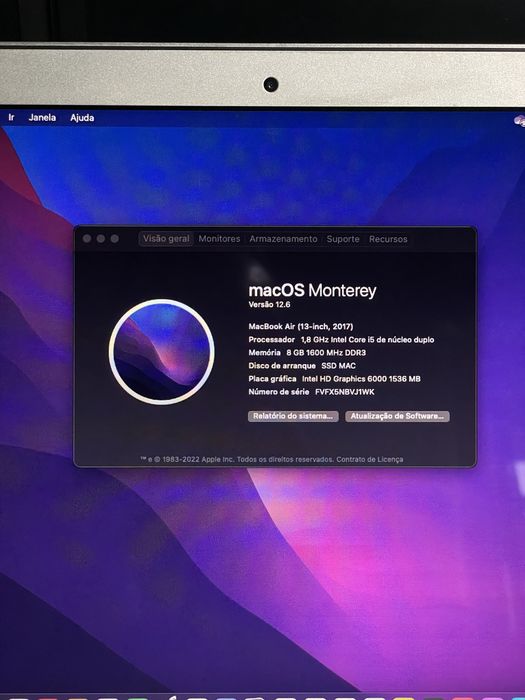The width and height of the screenshot is (525, 700).
Task: Open the Ir menu in menu bar
Action: click(11, 117)
